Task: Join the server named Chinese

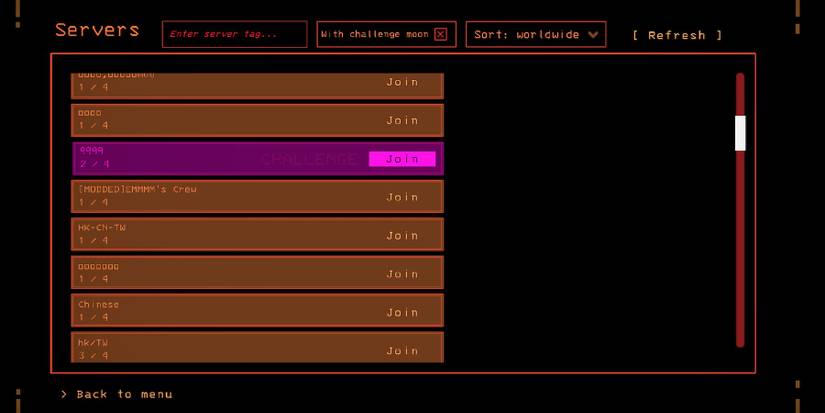Action: [x=402, y=313]
